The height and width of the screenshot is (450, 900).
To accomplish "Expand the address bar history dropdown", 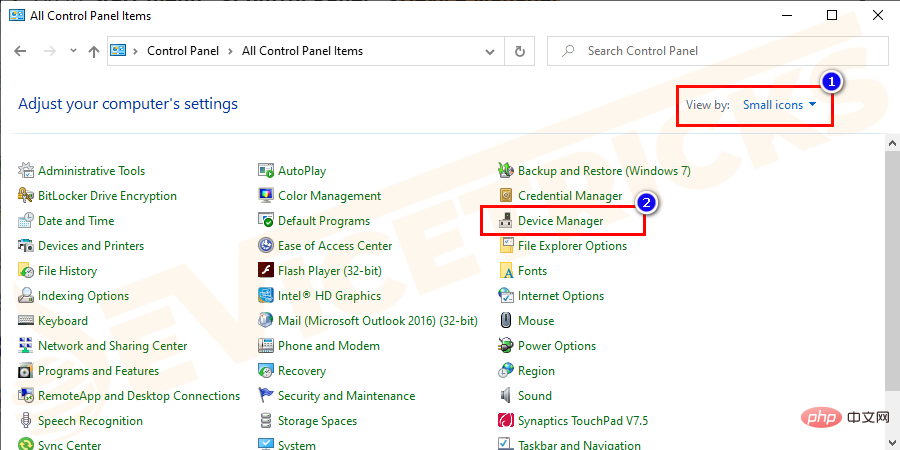I will [x=490, y=51].
